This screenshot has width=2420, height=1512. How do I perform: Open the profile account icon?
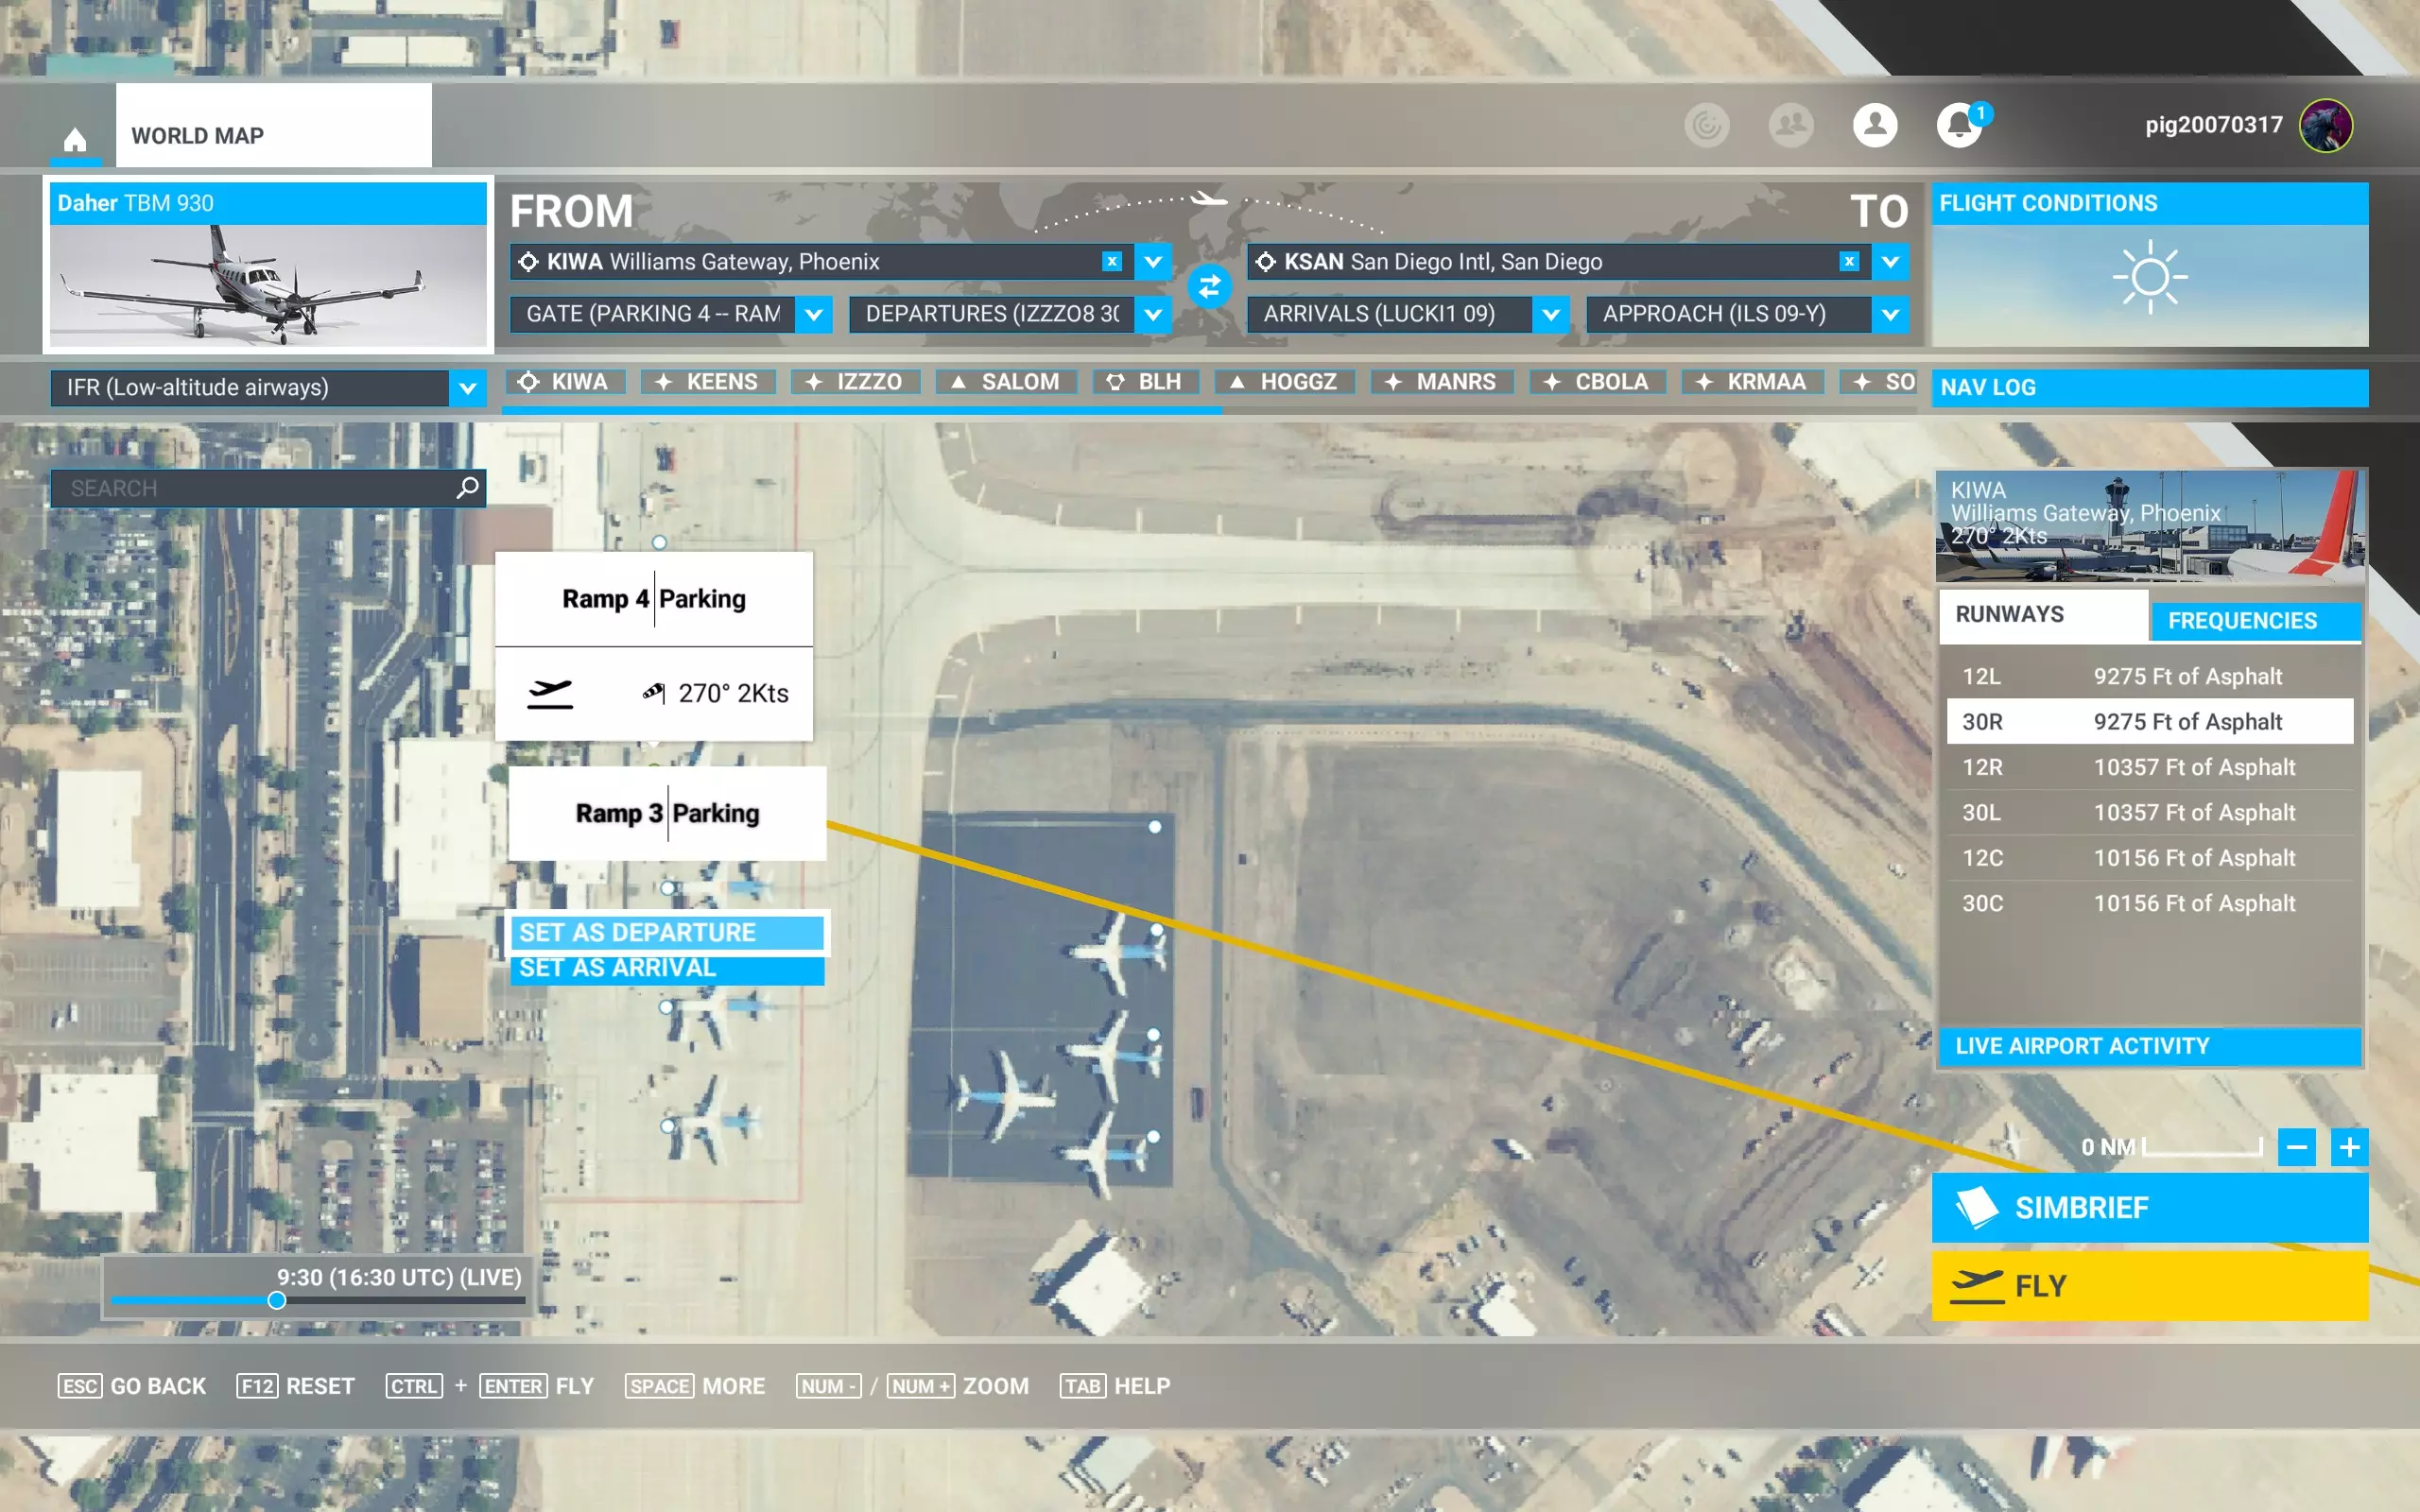1874,126
